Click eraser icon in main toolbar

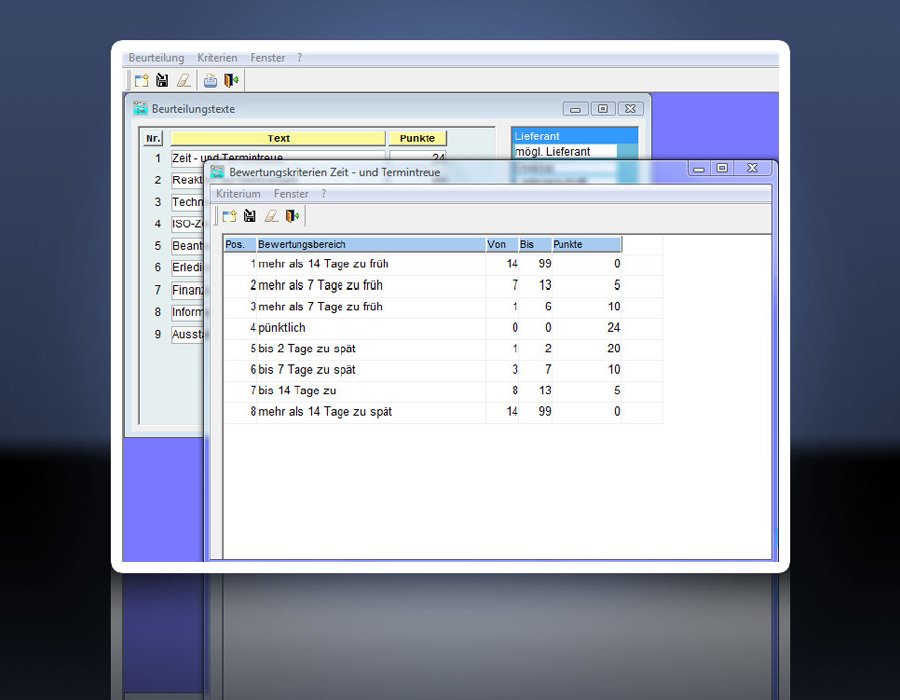[184, 80]
